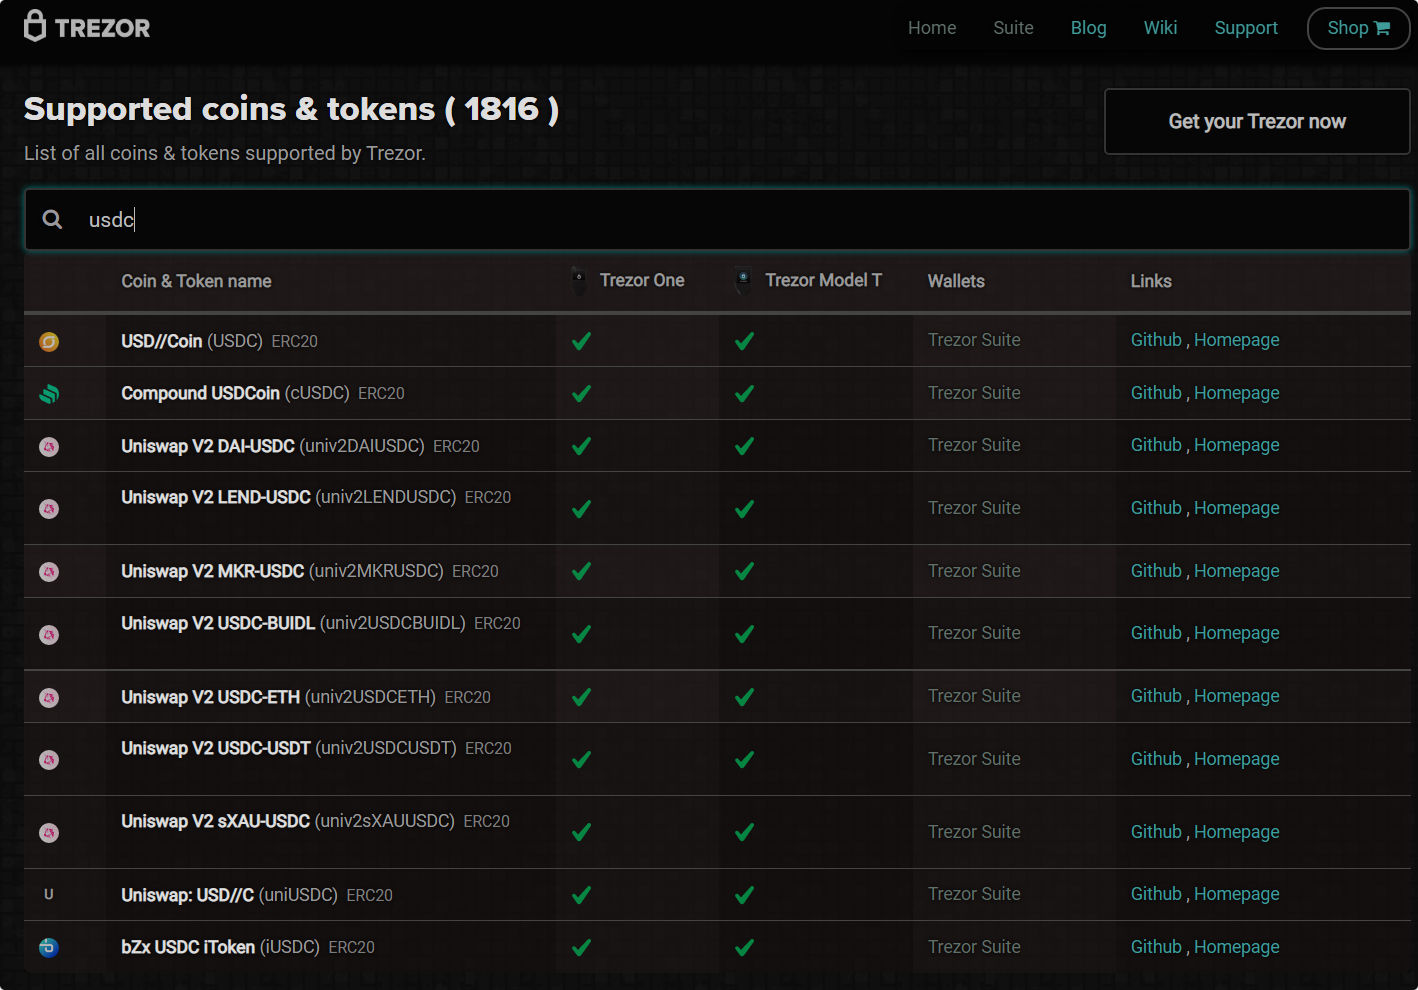Open Github link for Uniswap V2 USDC-BUIDL
The image size is (1418, 990).
pos(1156,633)
